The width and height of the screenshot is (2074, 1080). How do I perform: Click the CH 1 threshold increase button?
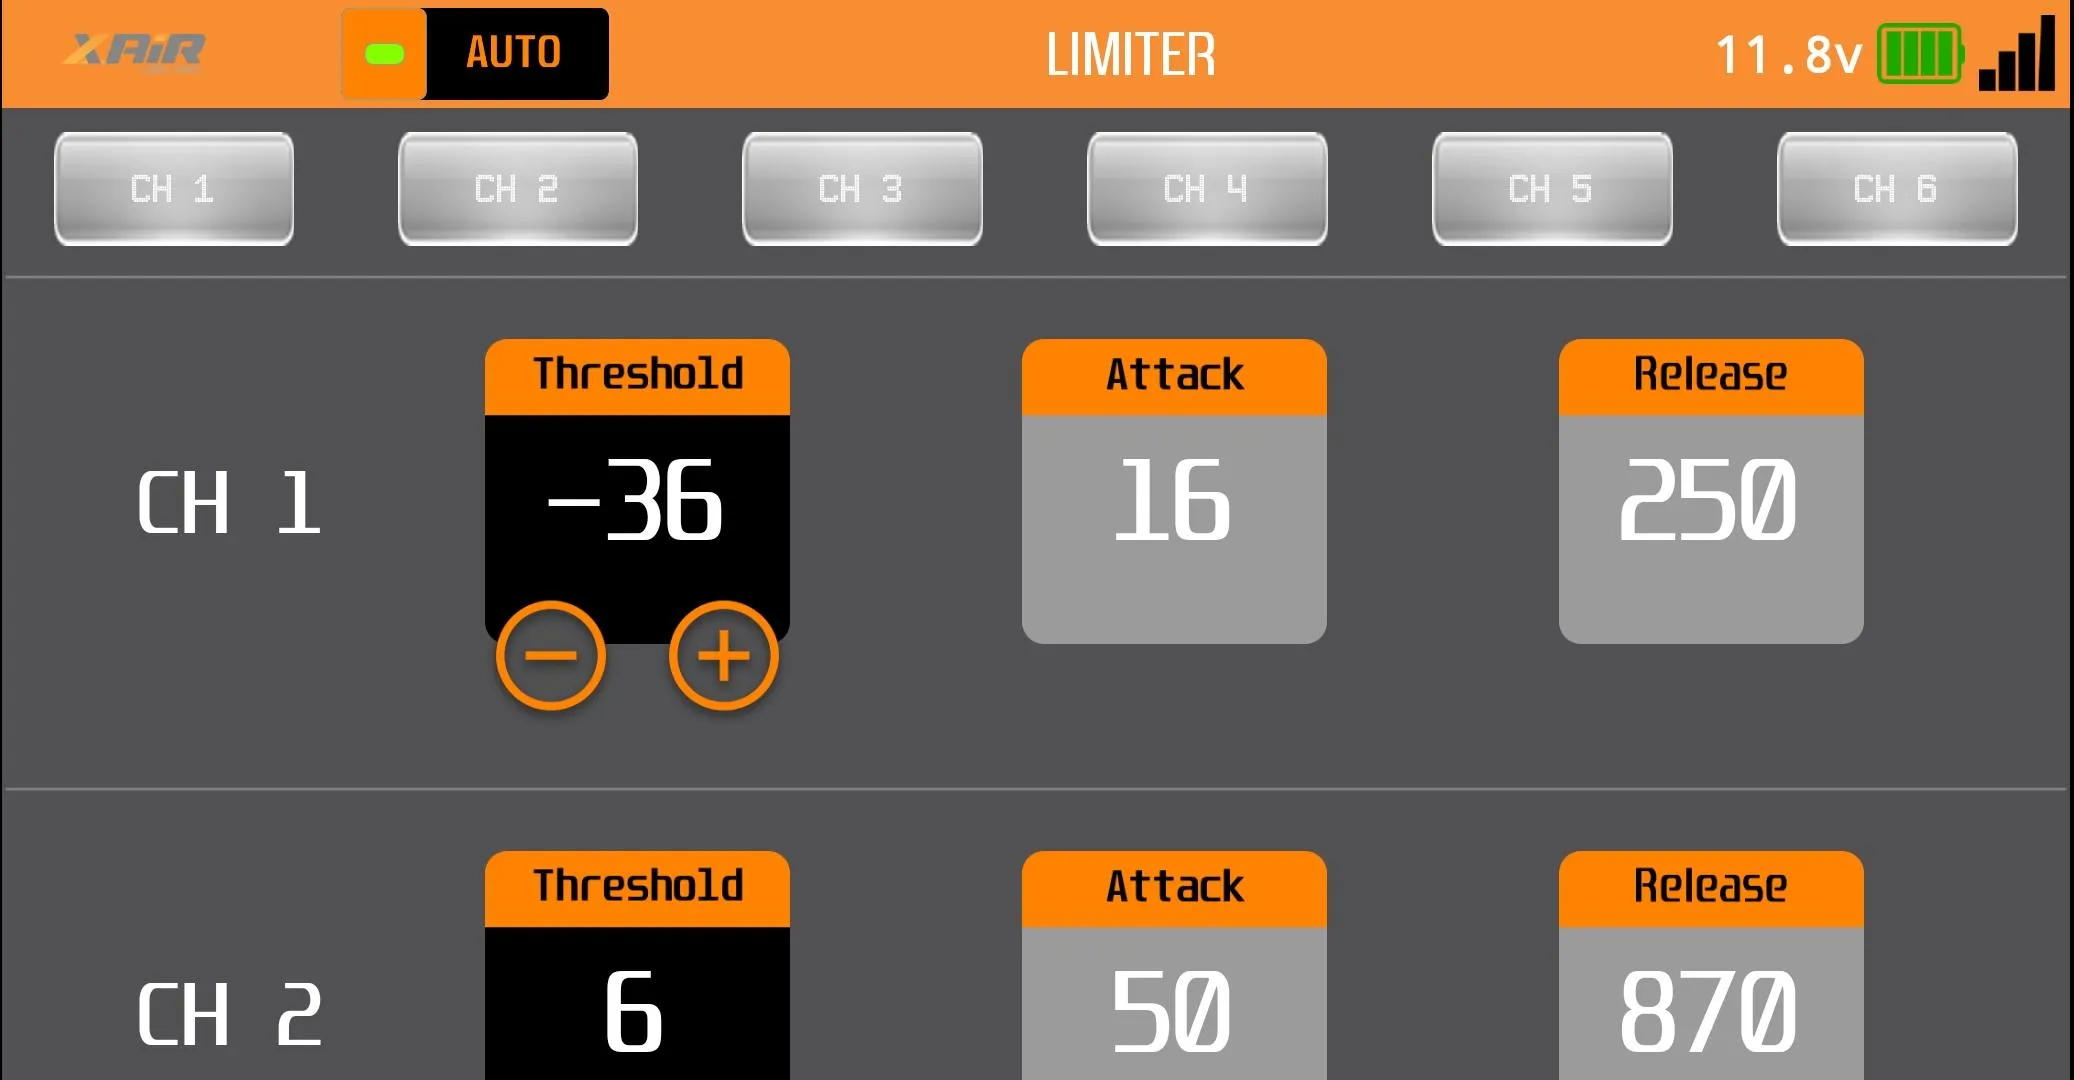[x=727, y=656]
